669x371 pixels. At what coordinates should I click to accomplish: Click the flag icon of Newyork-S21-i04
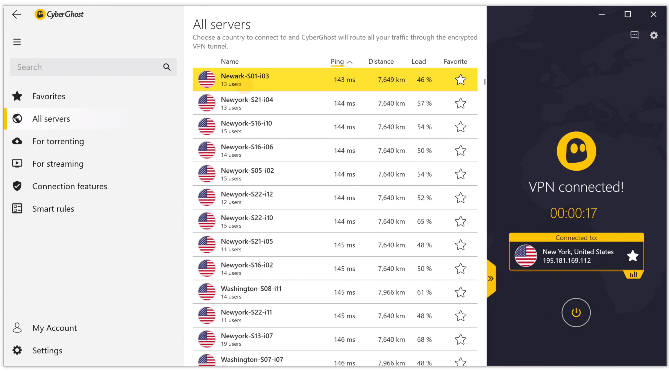pyautogui.click(x=207, y=103)
